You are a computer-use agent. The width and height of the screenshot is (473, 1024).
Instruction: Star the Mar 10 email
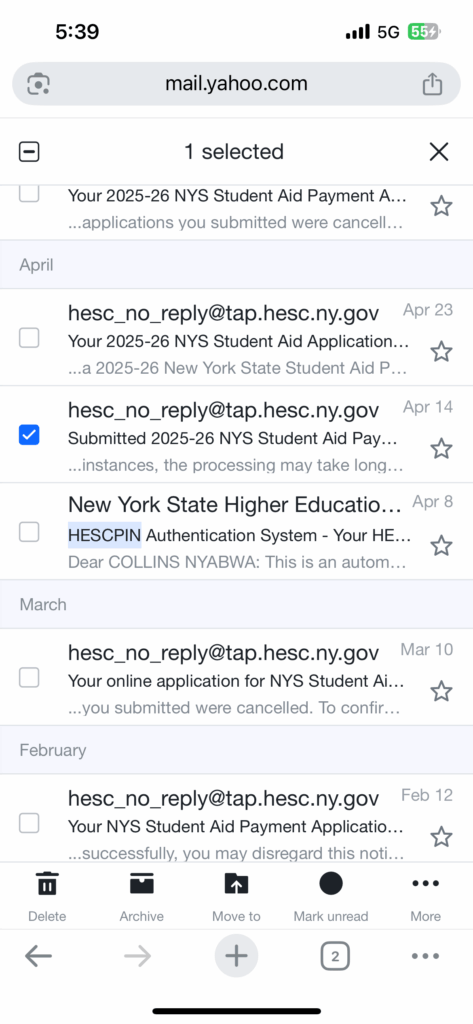click(442, 691)
